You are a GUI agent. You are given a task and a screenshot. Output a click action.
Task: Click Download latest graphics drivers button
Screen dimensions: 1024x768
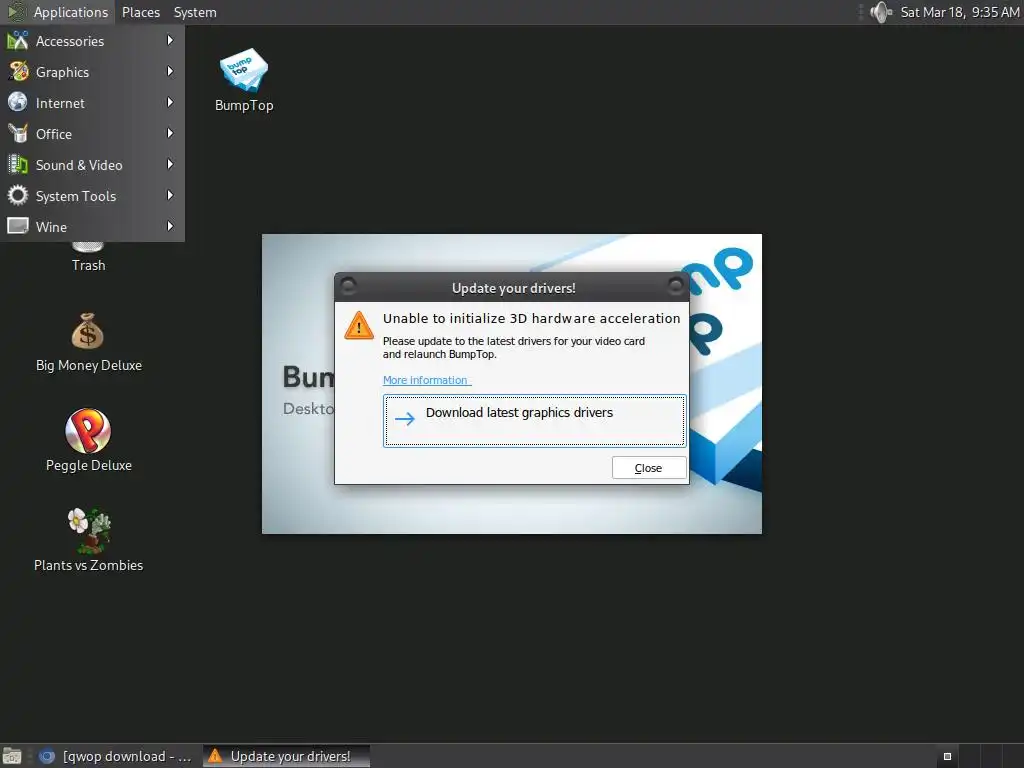point(534,421)
